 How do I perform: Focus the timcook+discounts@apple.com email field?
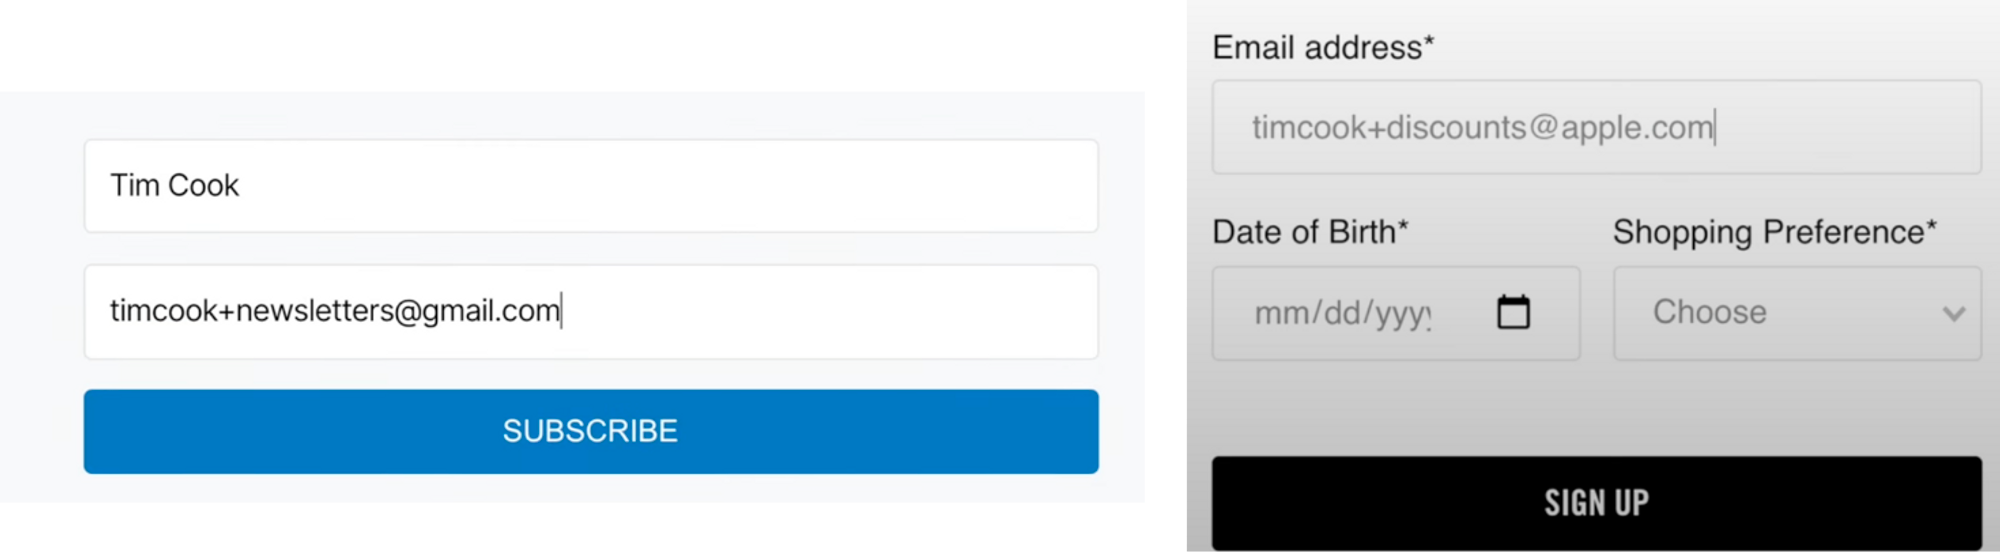pos(1597,127)
